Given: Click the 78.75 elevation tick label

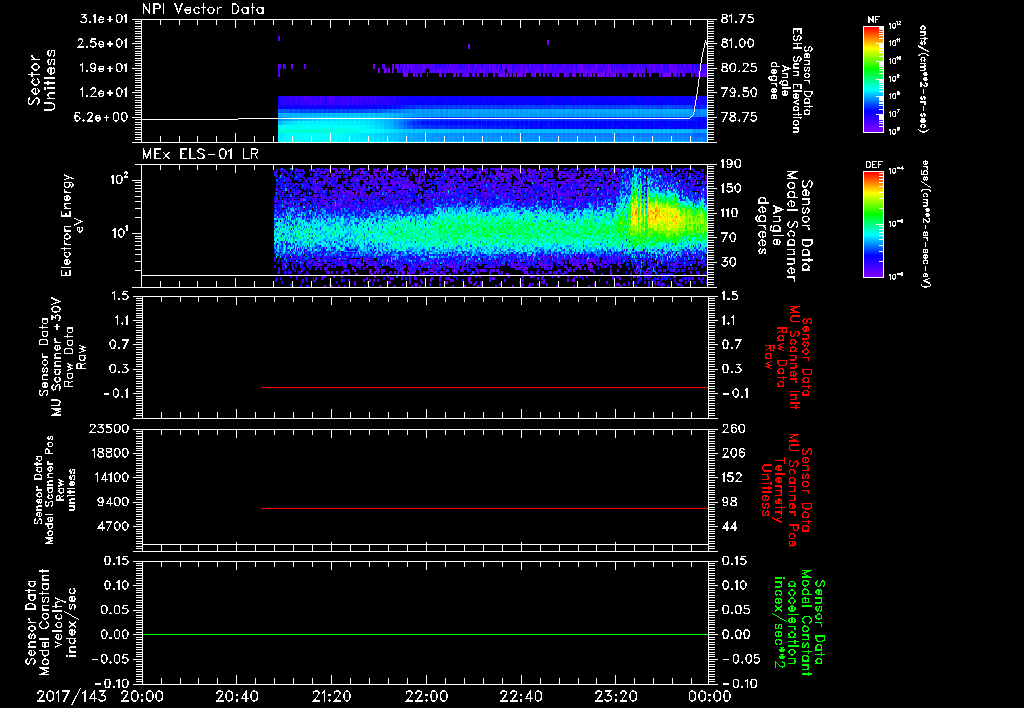Looking at the screenshot, I should pos(737,117).
